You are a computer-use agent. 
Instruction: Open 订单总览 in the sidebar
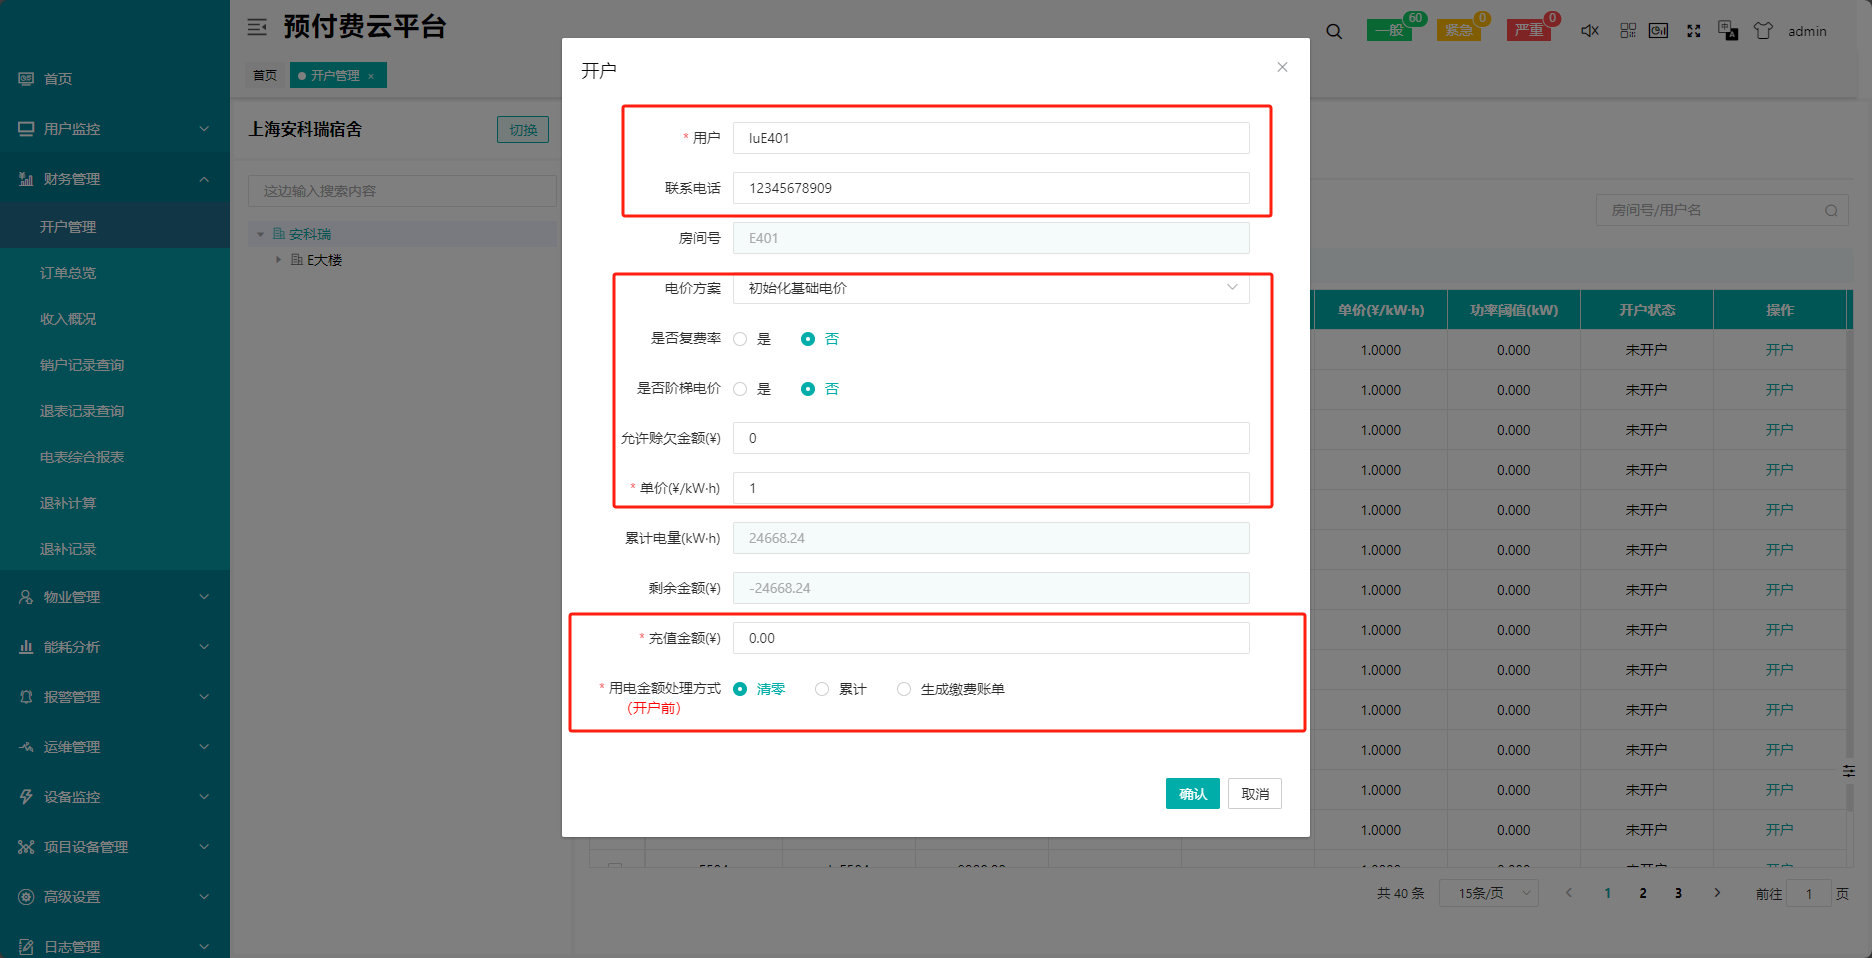pos(68,273)
